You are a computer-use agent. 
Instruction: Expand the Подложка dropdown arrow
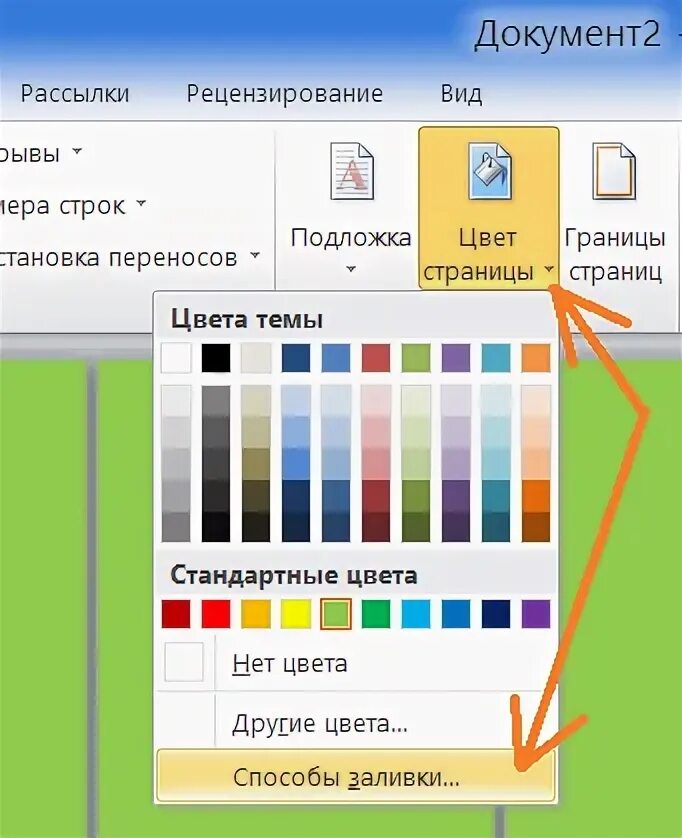(x=351, y=269)
